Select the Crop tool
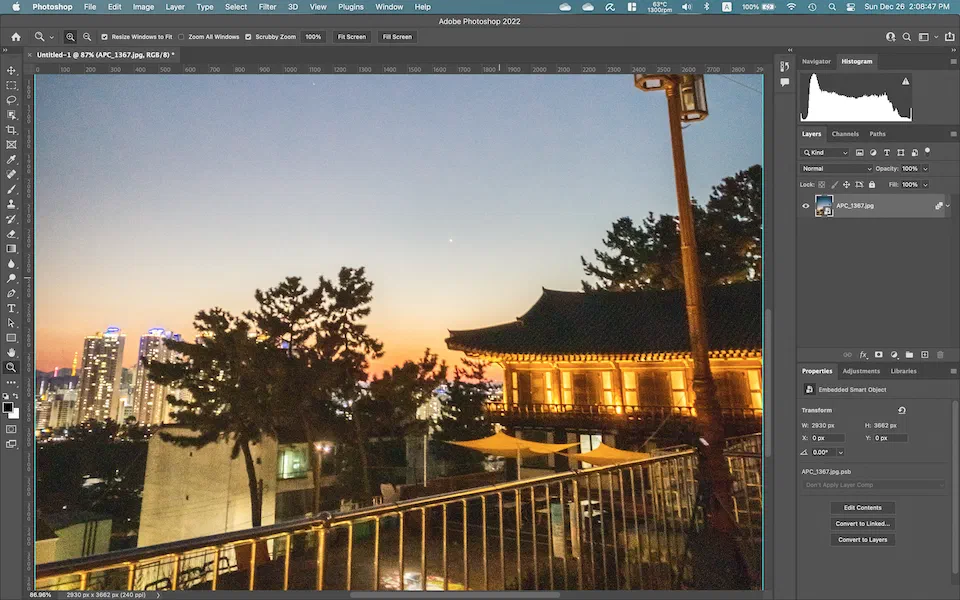This screenshot has height=600, width=960. [x=12, y=130]
